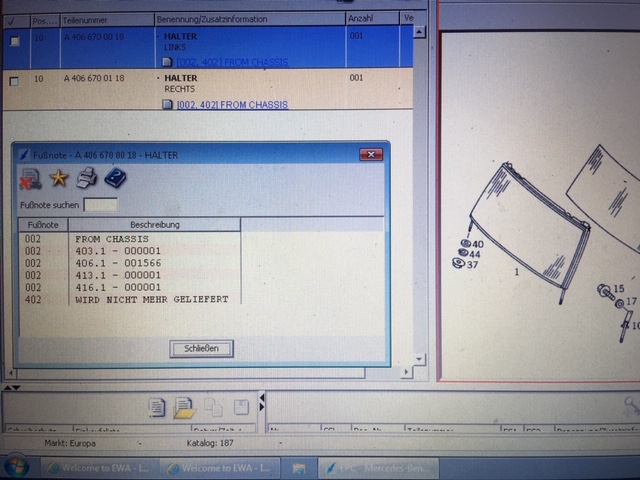Image resolution: width=640 pixels, height=480 pixels.
Task: Click document icon beside HALTER RECHTS footnote link
Action: pos(167,104)
